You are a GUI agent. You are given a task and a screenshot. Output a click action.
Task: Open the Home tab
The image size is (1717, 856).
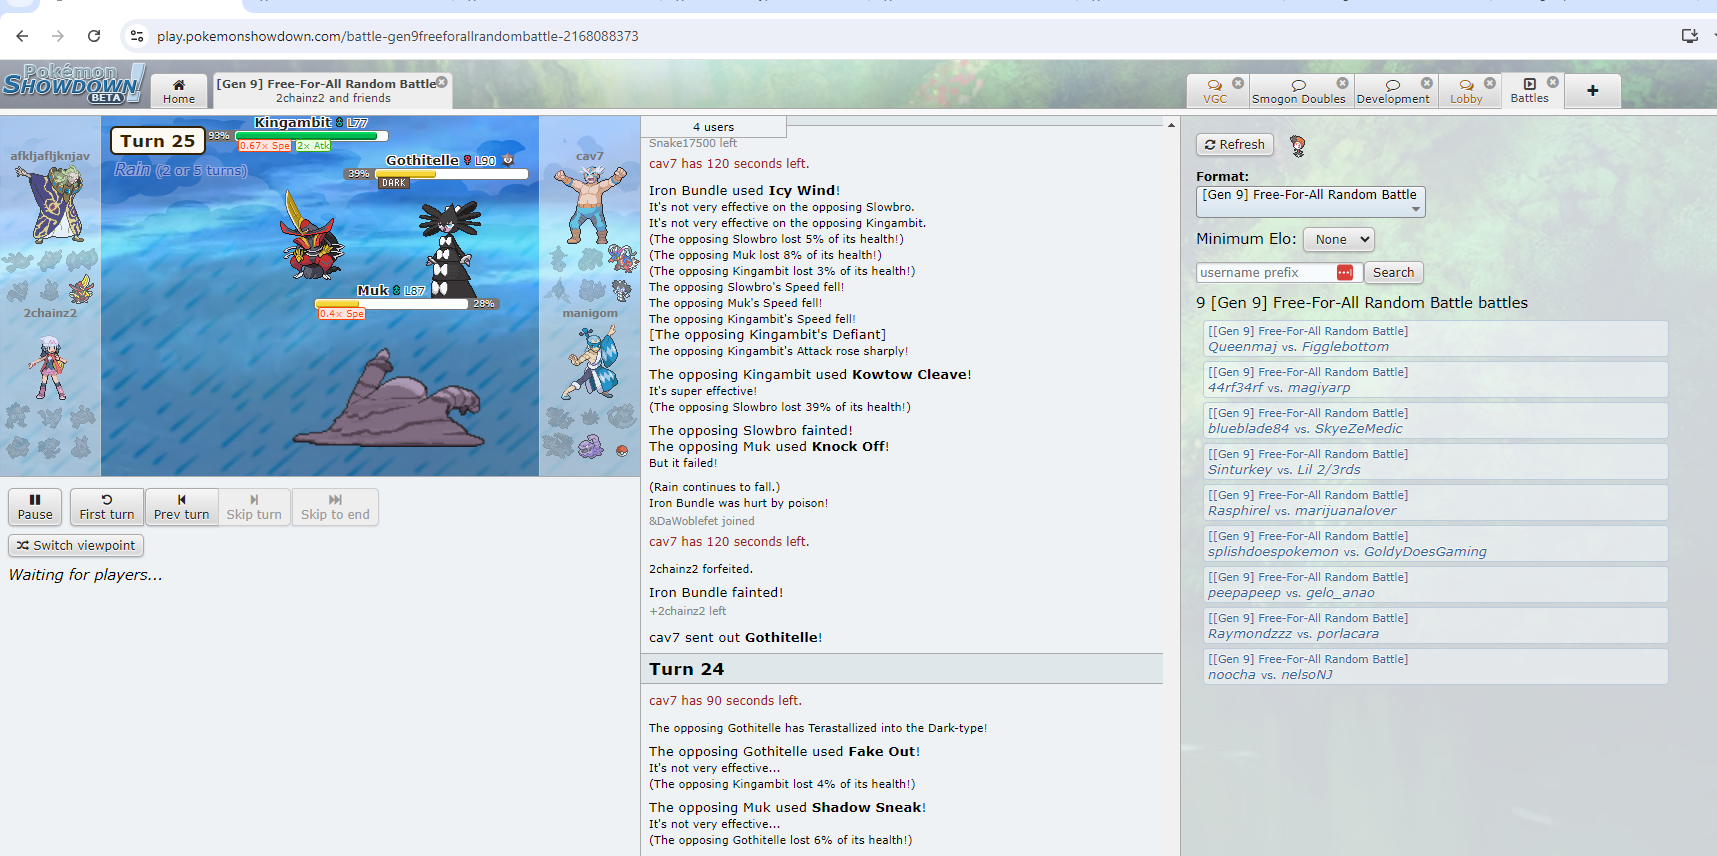179,91
